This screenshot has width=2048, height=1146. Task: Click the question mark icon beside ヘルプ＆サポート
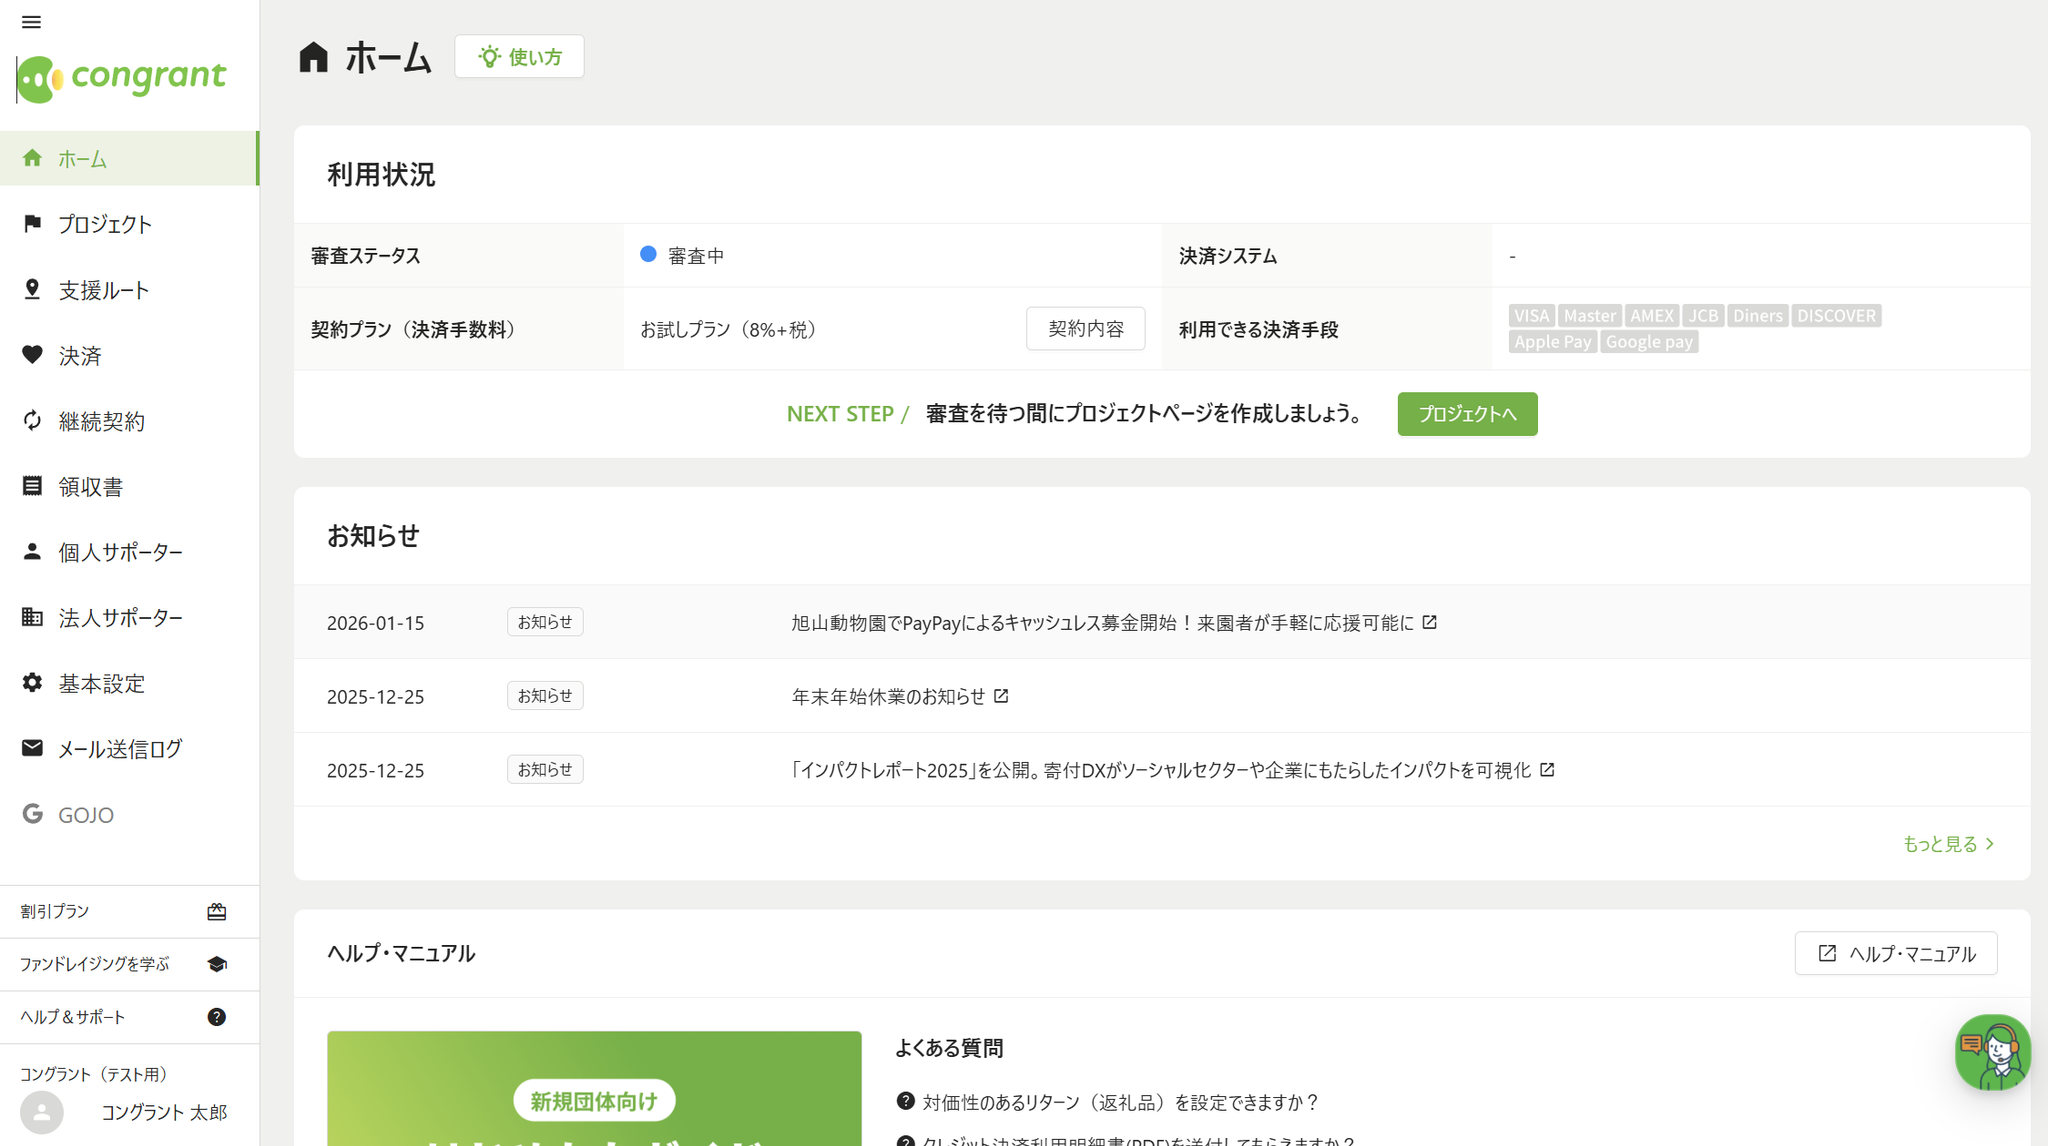coord(217,1017)
